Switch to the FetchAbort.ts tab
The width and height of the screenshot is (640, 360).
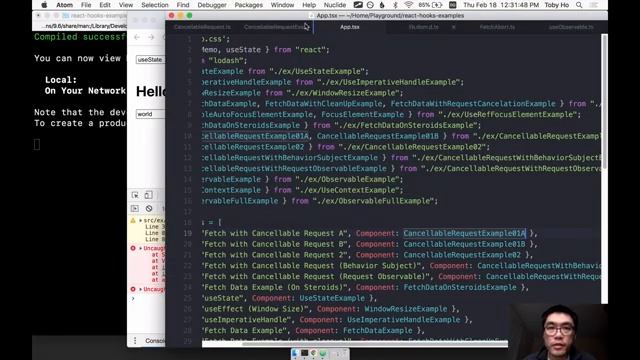point(497,27)
